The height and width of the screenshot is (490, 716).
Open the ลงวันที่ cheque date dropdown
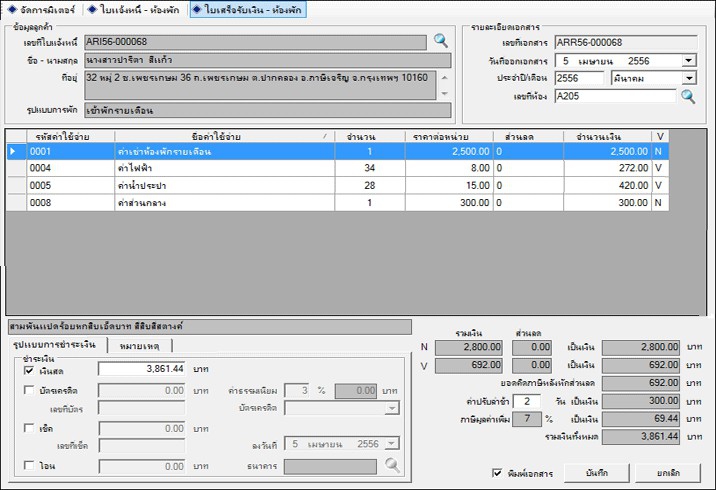tap(392, 443)
